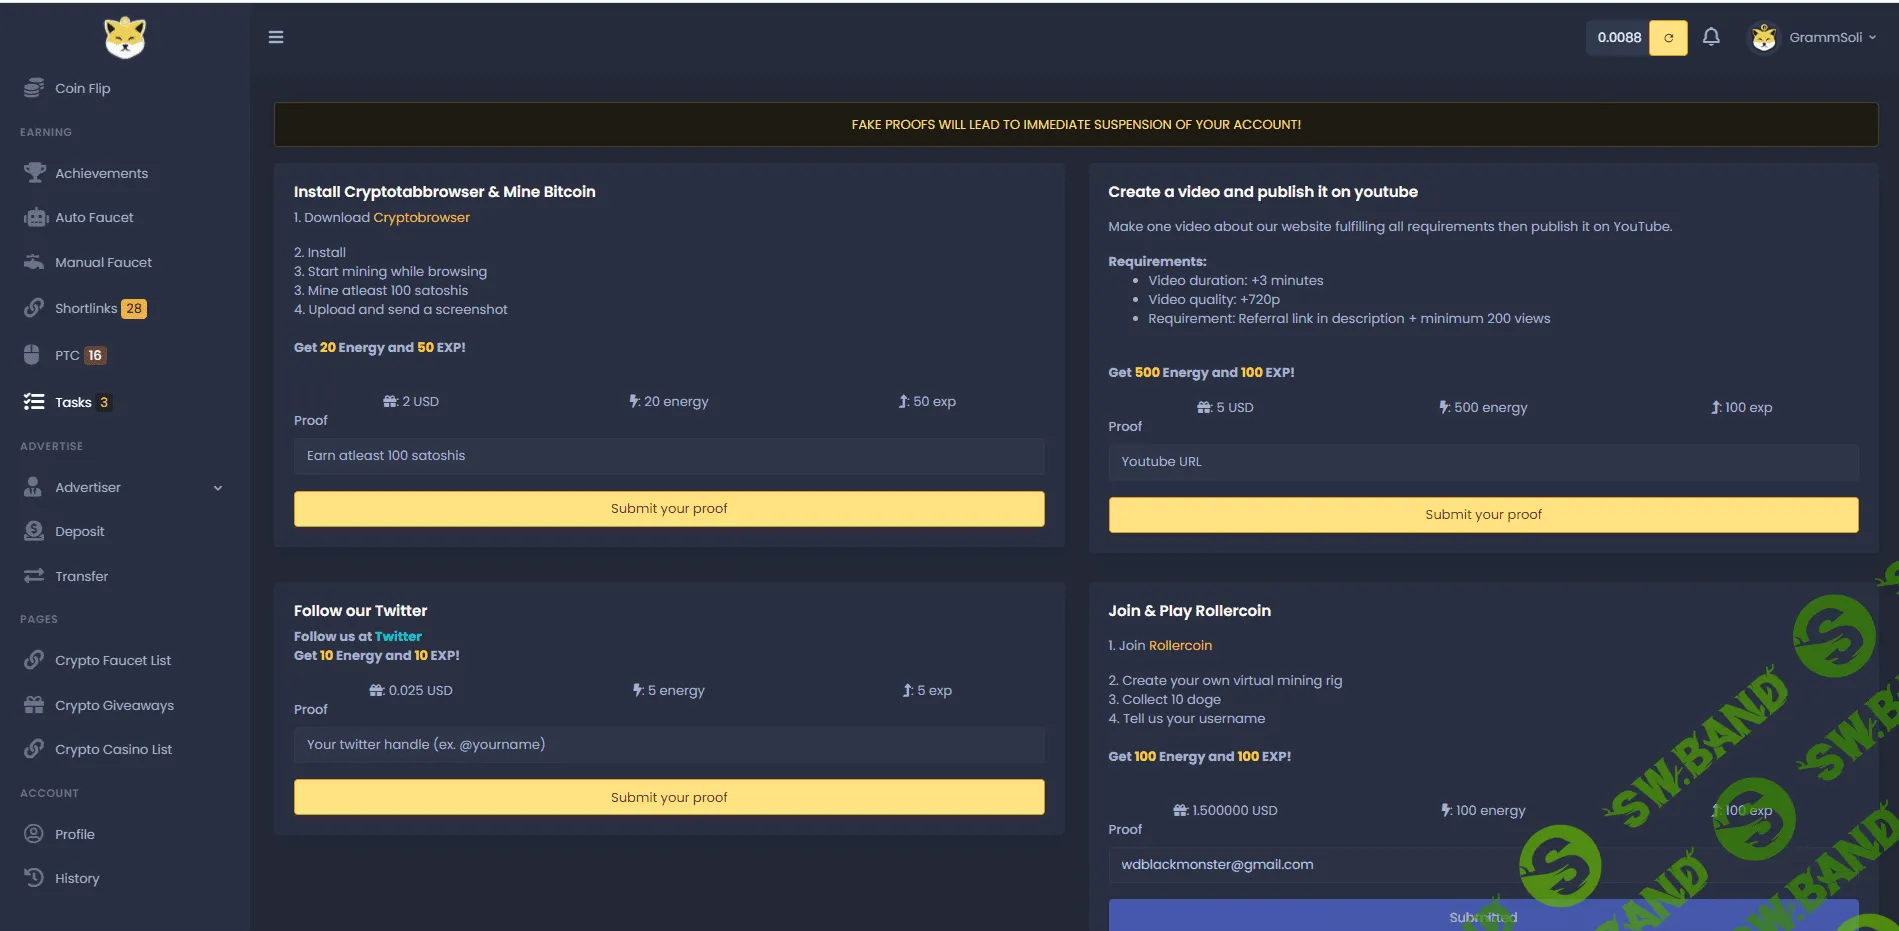Screen dimensions: 1899x931
Task: Open the Shortlinks menu item
Action: tap(86, 308)
